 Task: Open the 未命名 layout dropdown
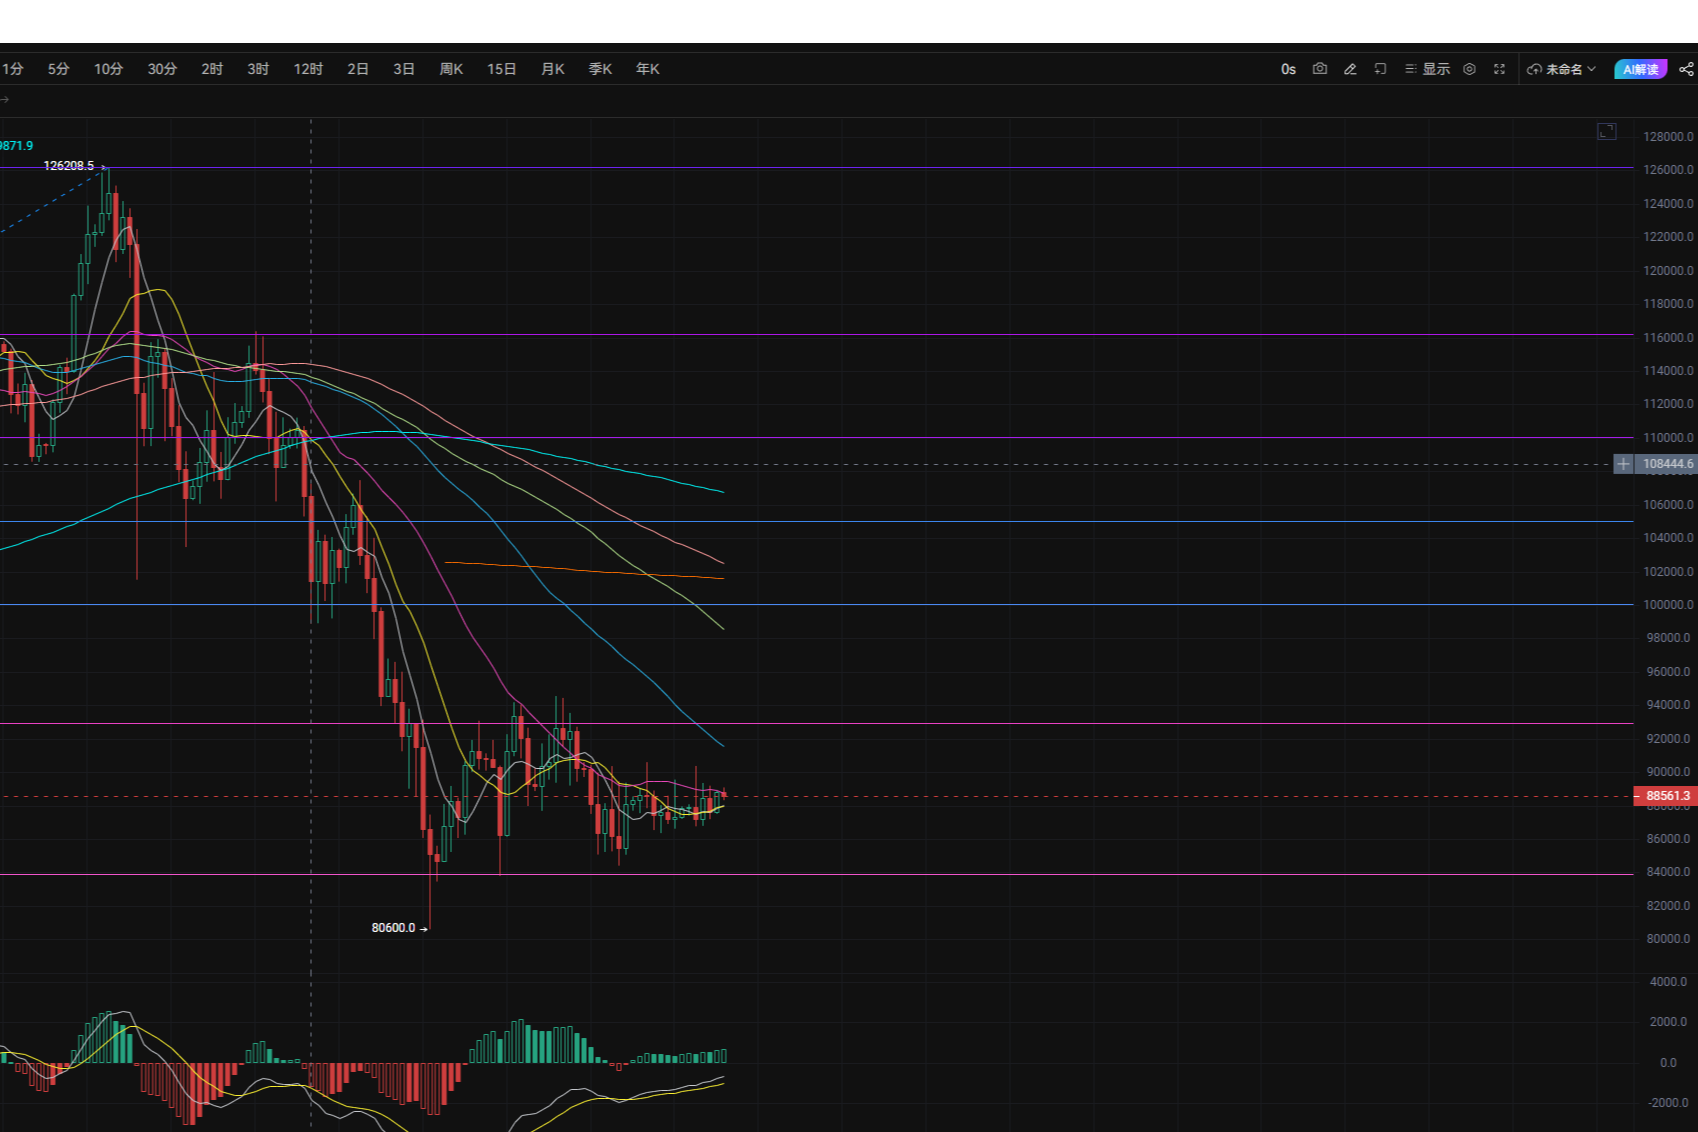click(x=1562, y=69)
